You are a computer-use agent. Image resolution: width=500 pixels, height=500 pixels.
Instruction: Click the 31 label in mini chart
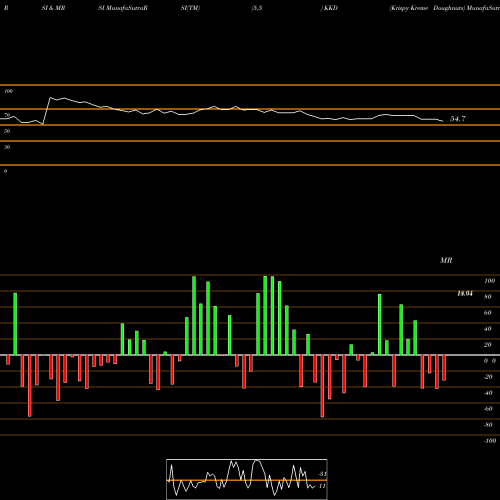(322, 474)
